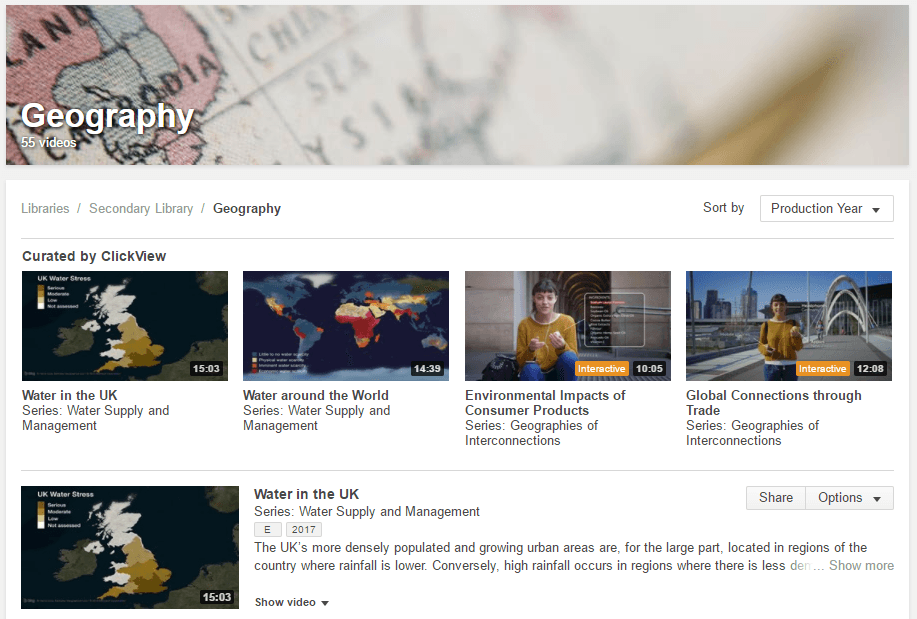Viewport: 917px width, 619px height.
Task: Expand the Show video disclosure
Action: click(x=291, y=602)
